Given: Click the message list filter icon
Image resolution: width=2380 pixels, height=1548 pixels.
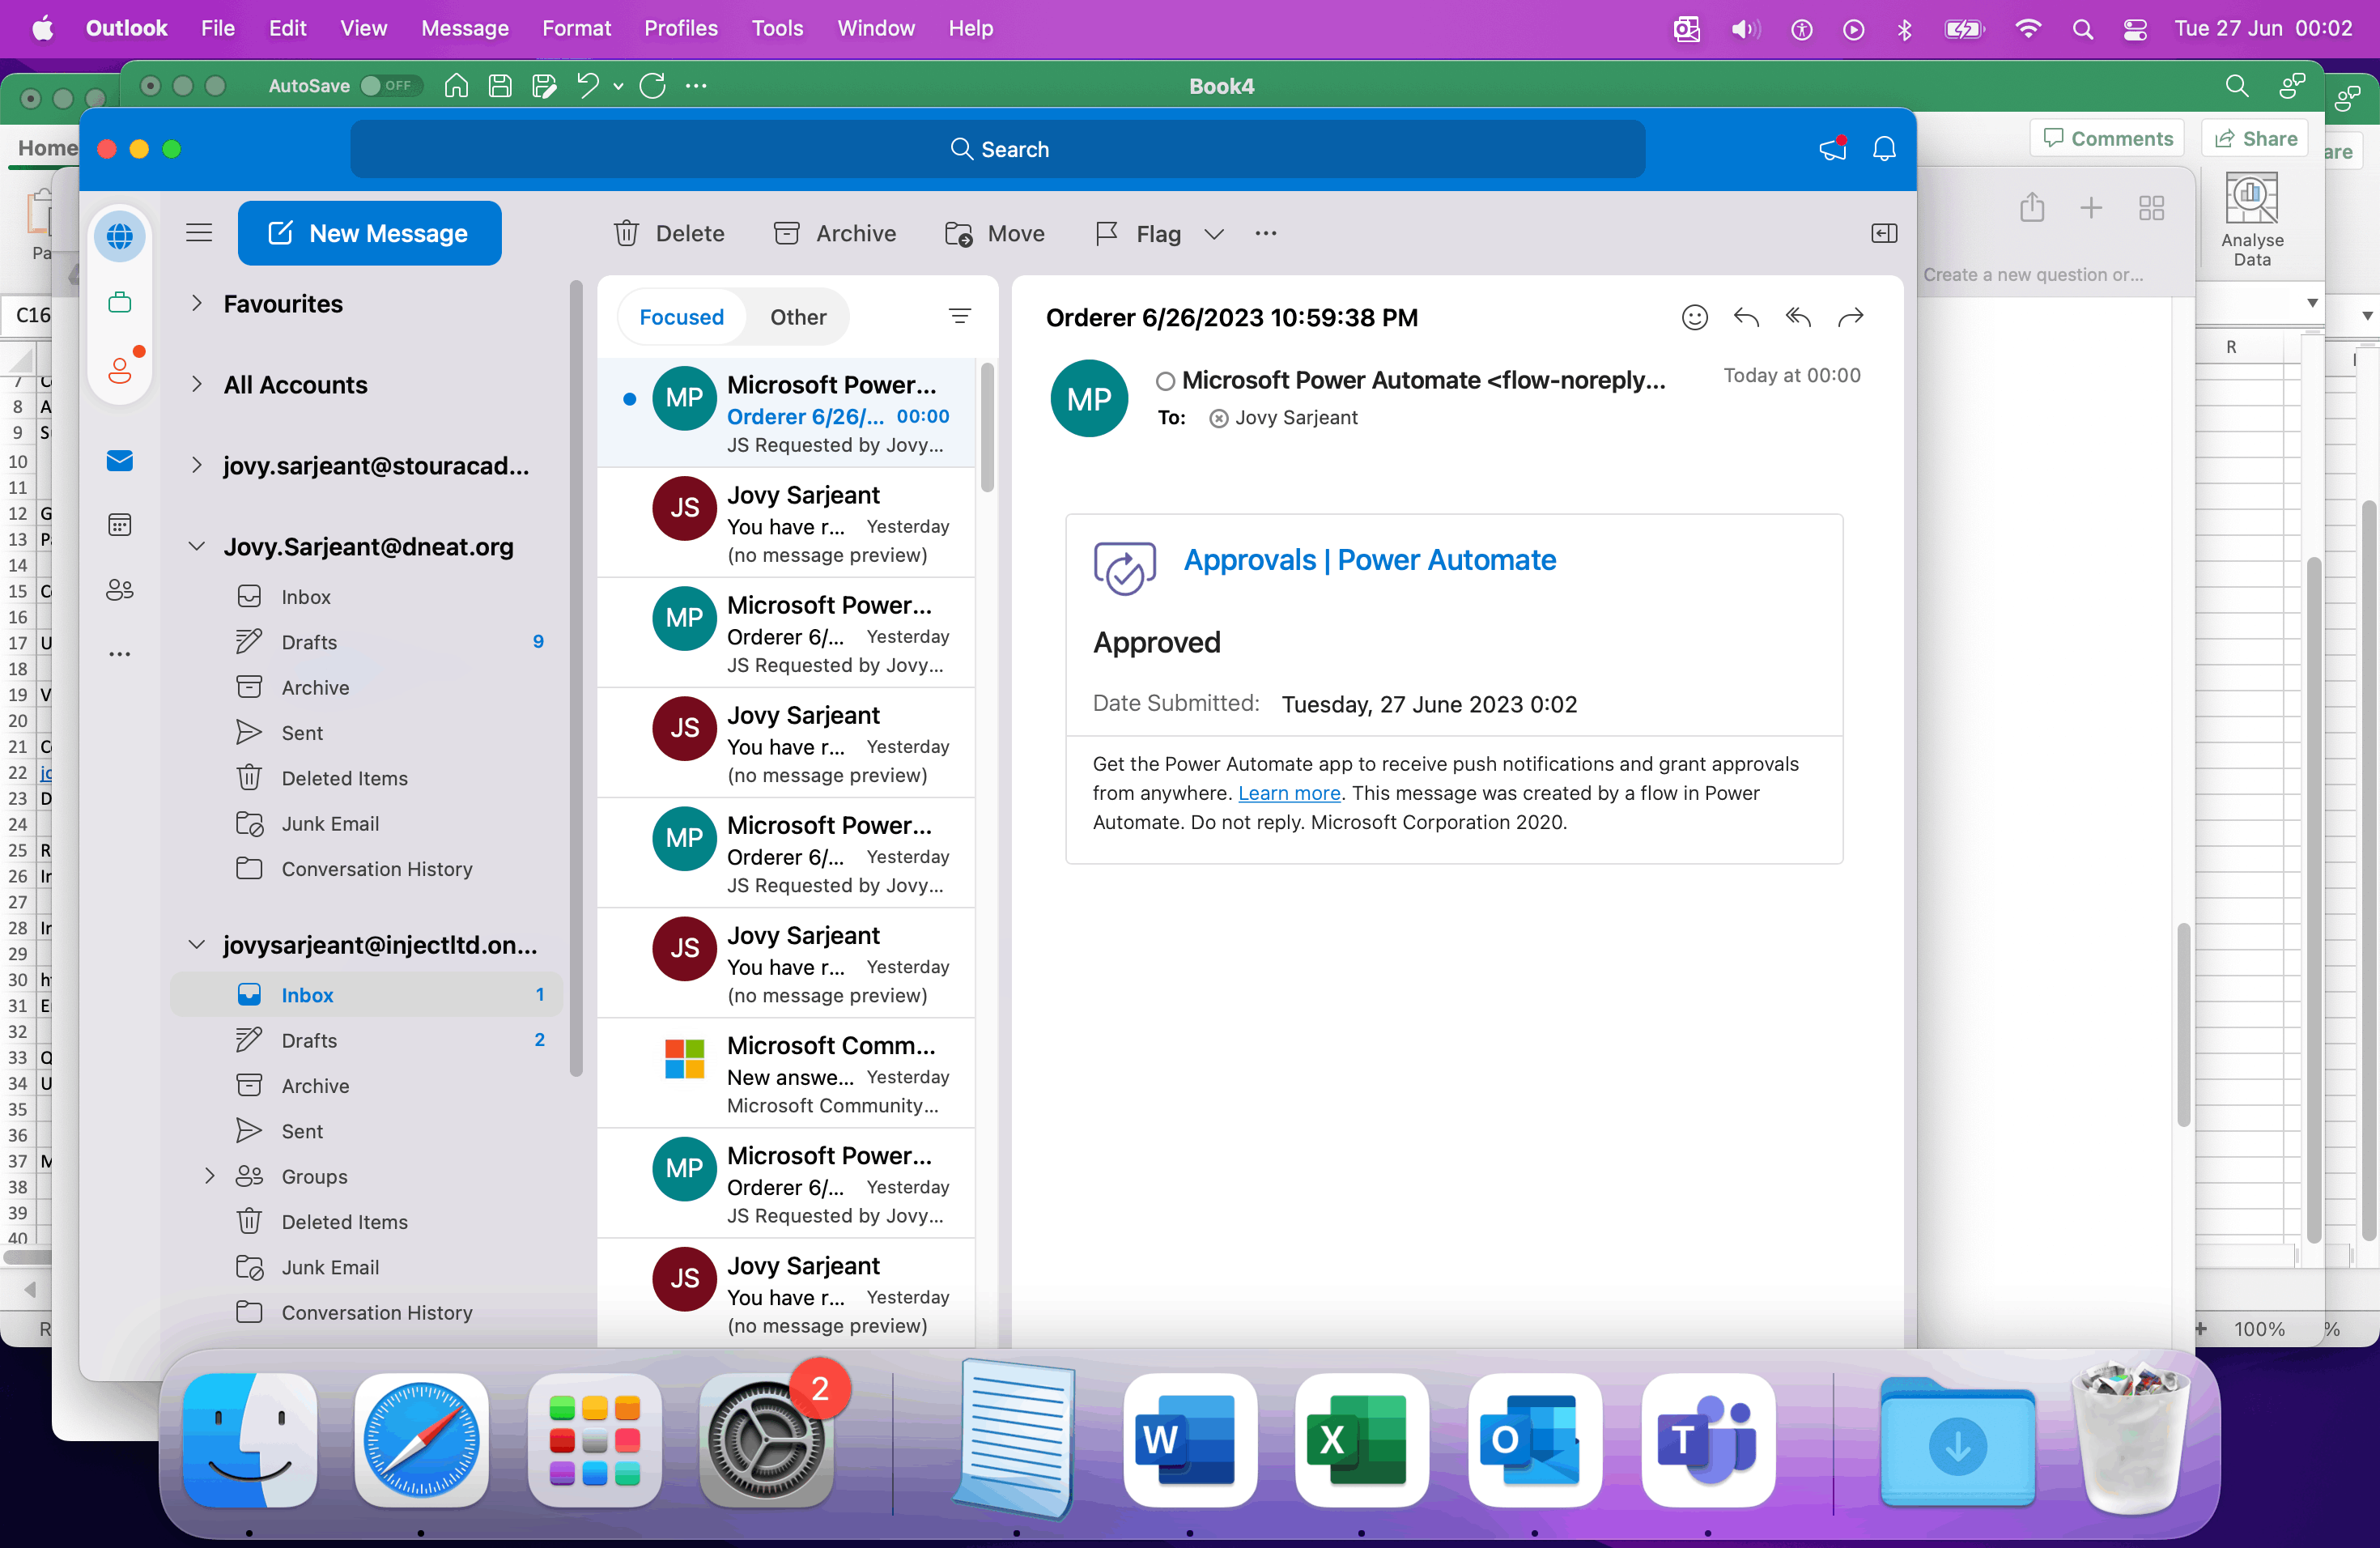Looking at the screenshot, I should point(959,317).
